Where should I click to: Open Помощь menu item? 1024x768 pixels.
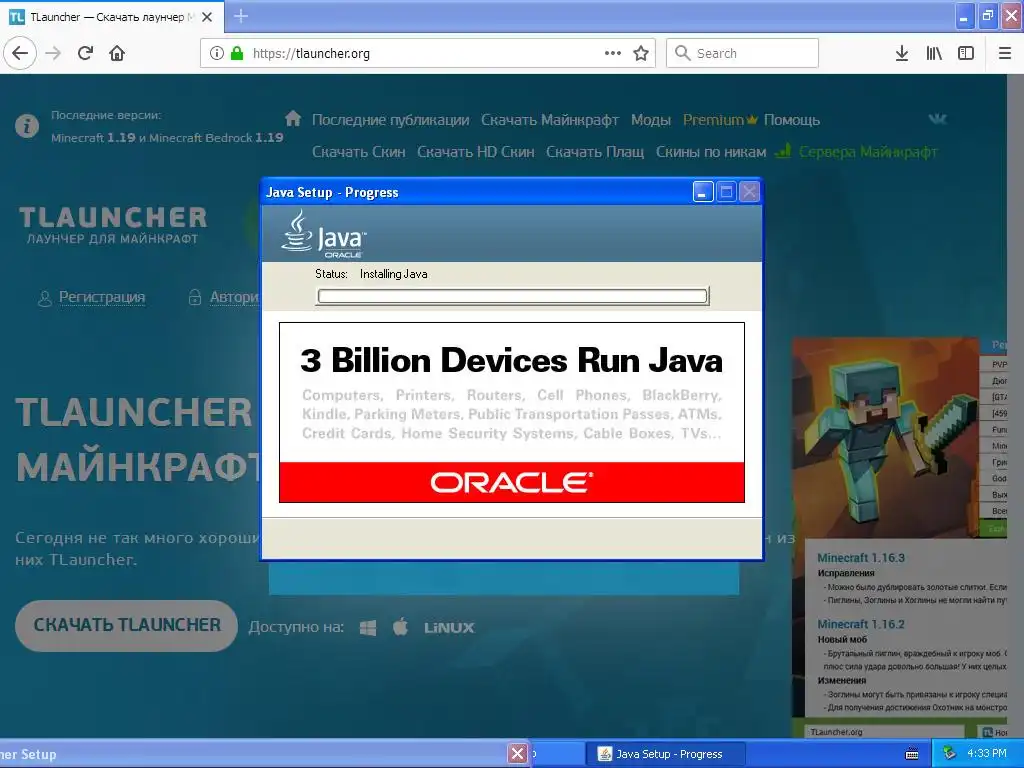792,120
